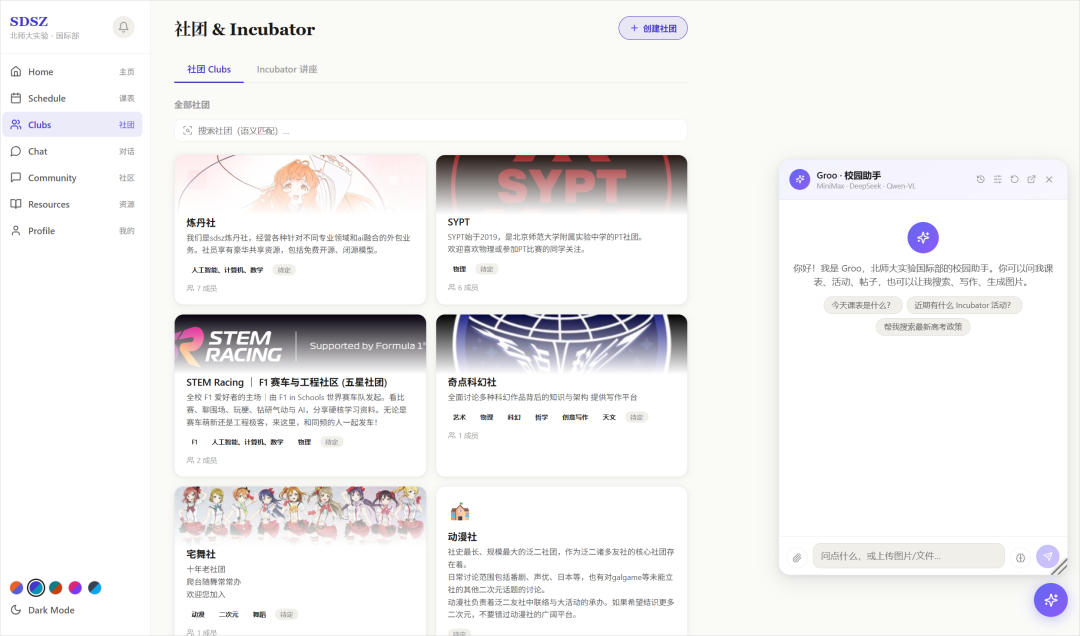Go to Home in the sidebar

[x=72, y=72]
